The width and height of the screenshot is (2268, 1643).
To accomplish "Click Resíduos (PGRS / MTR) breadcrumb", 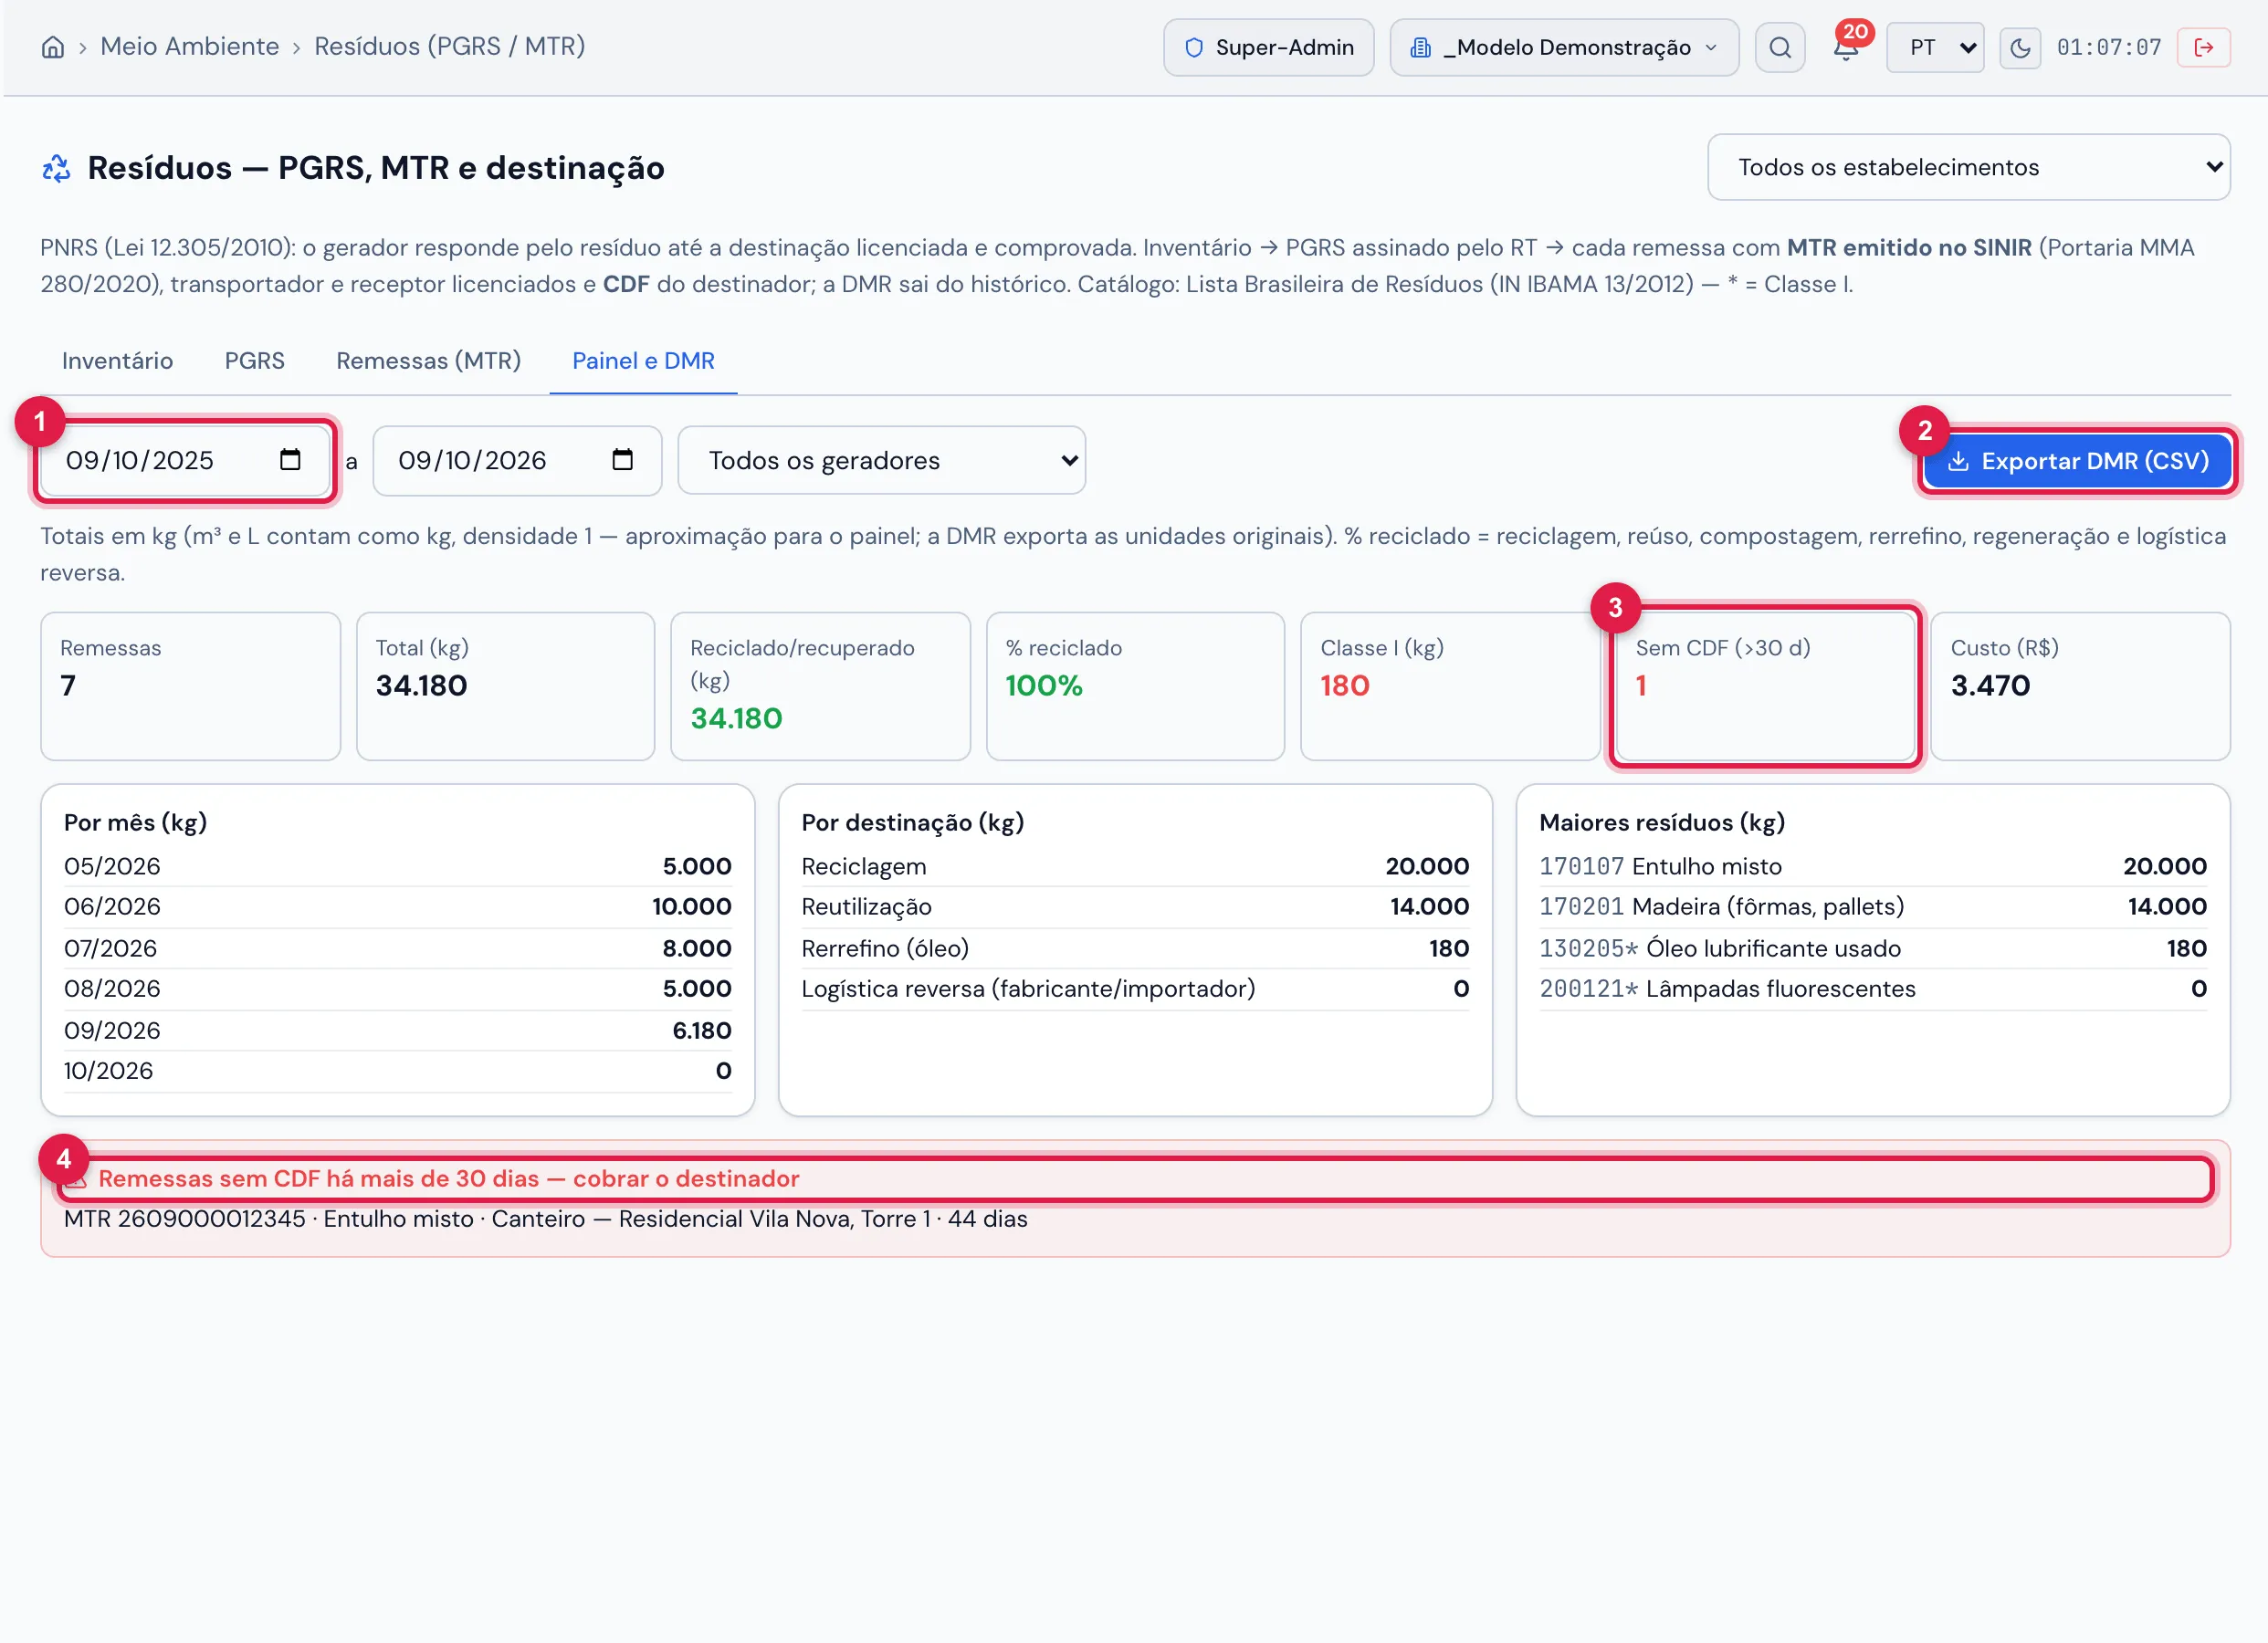I will point(450,47).
